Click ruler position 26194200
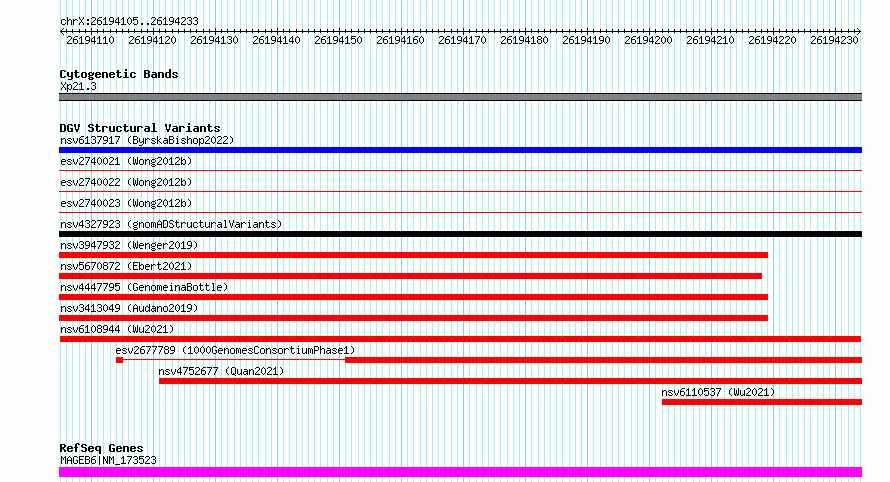Viewport: 890px width, 482px height. tap(648, 40)
